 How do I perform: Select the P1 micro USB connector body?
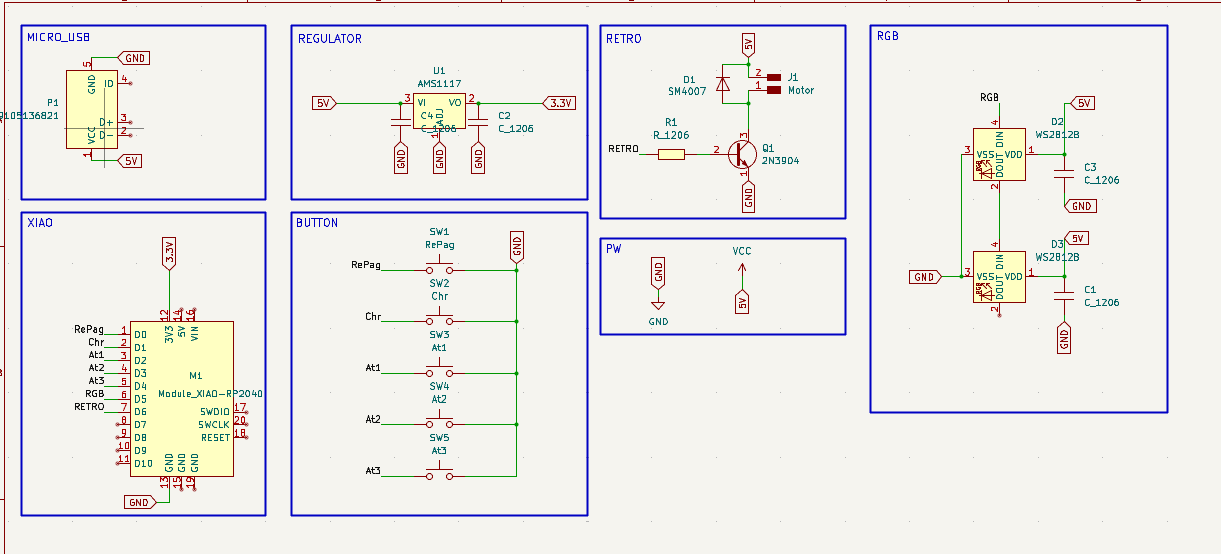coord(91,109)
